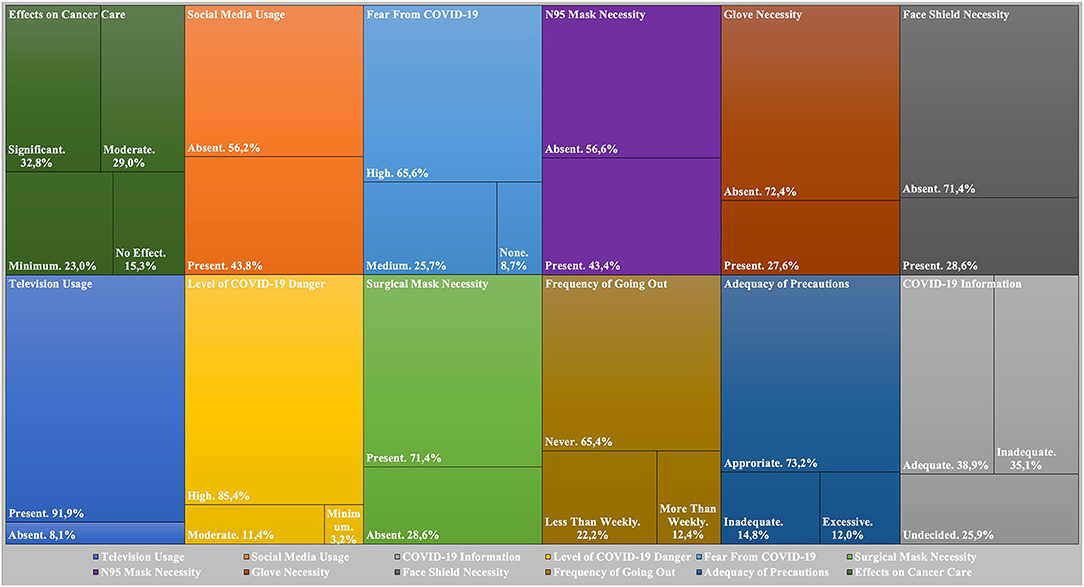Select the "Television Usage" legend label text

(142, 557)
